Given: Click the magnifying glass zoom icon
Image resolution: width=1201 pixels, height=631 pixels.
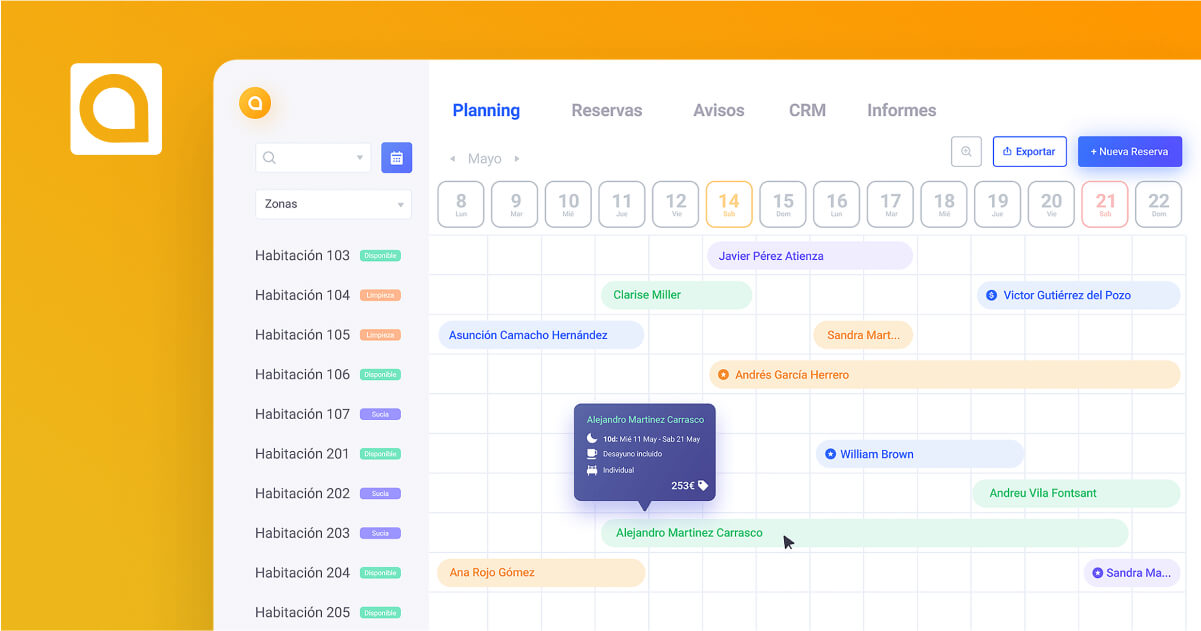Looking at the screenshot, I should point(966,151).
